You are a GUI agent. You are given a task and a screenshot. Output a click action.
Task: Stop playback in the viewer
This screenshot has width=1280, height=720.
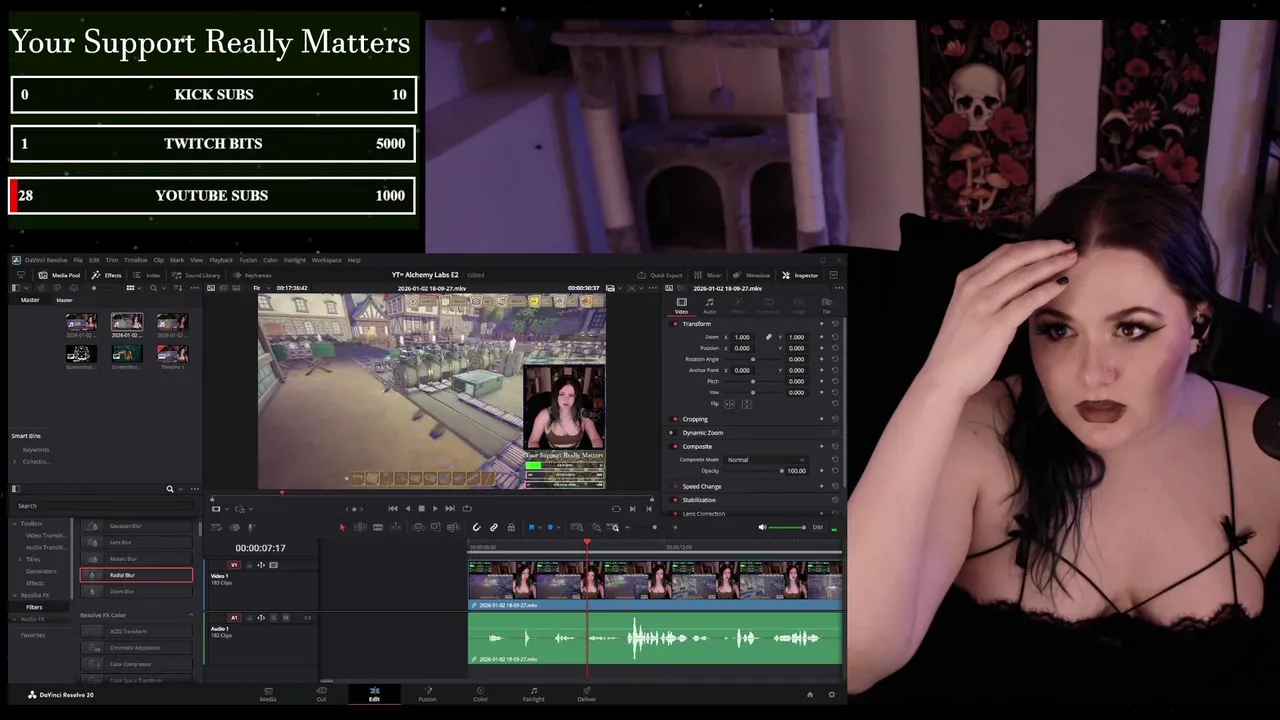click(x=421, y=508)
